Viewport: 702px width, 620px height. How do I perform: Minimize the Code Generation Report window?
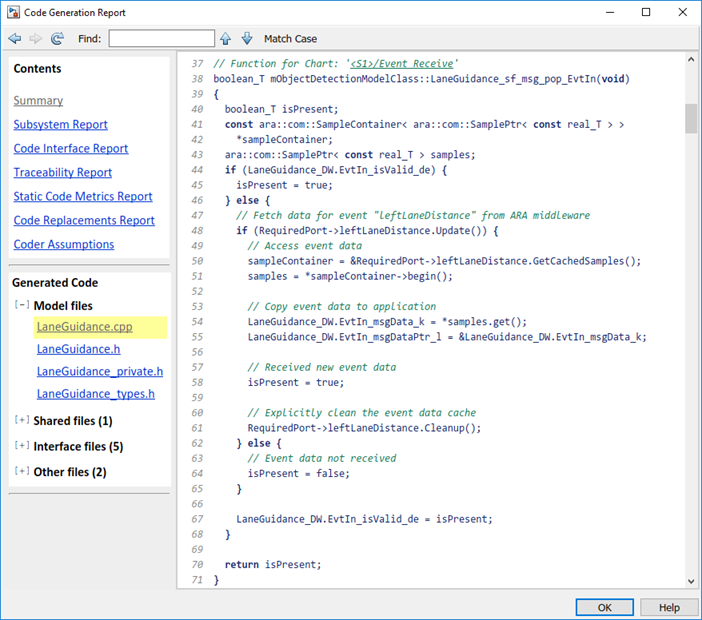[610, 12]
